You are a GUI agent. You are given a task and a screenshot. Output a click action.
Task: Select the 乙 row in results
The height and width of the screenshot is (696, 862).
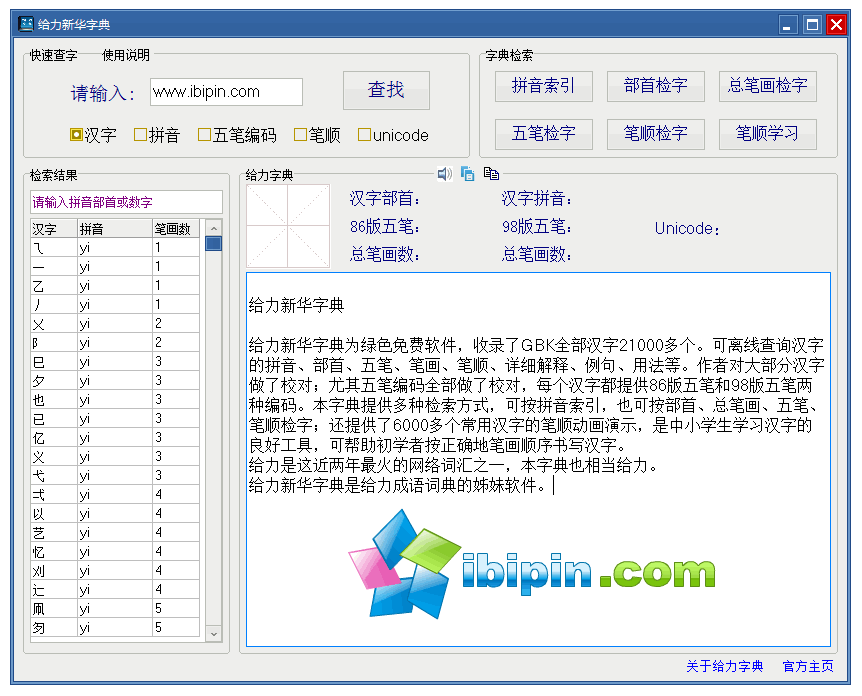point(115,285)
